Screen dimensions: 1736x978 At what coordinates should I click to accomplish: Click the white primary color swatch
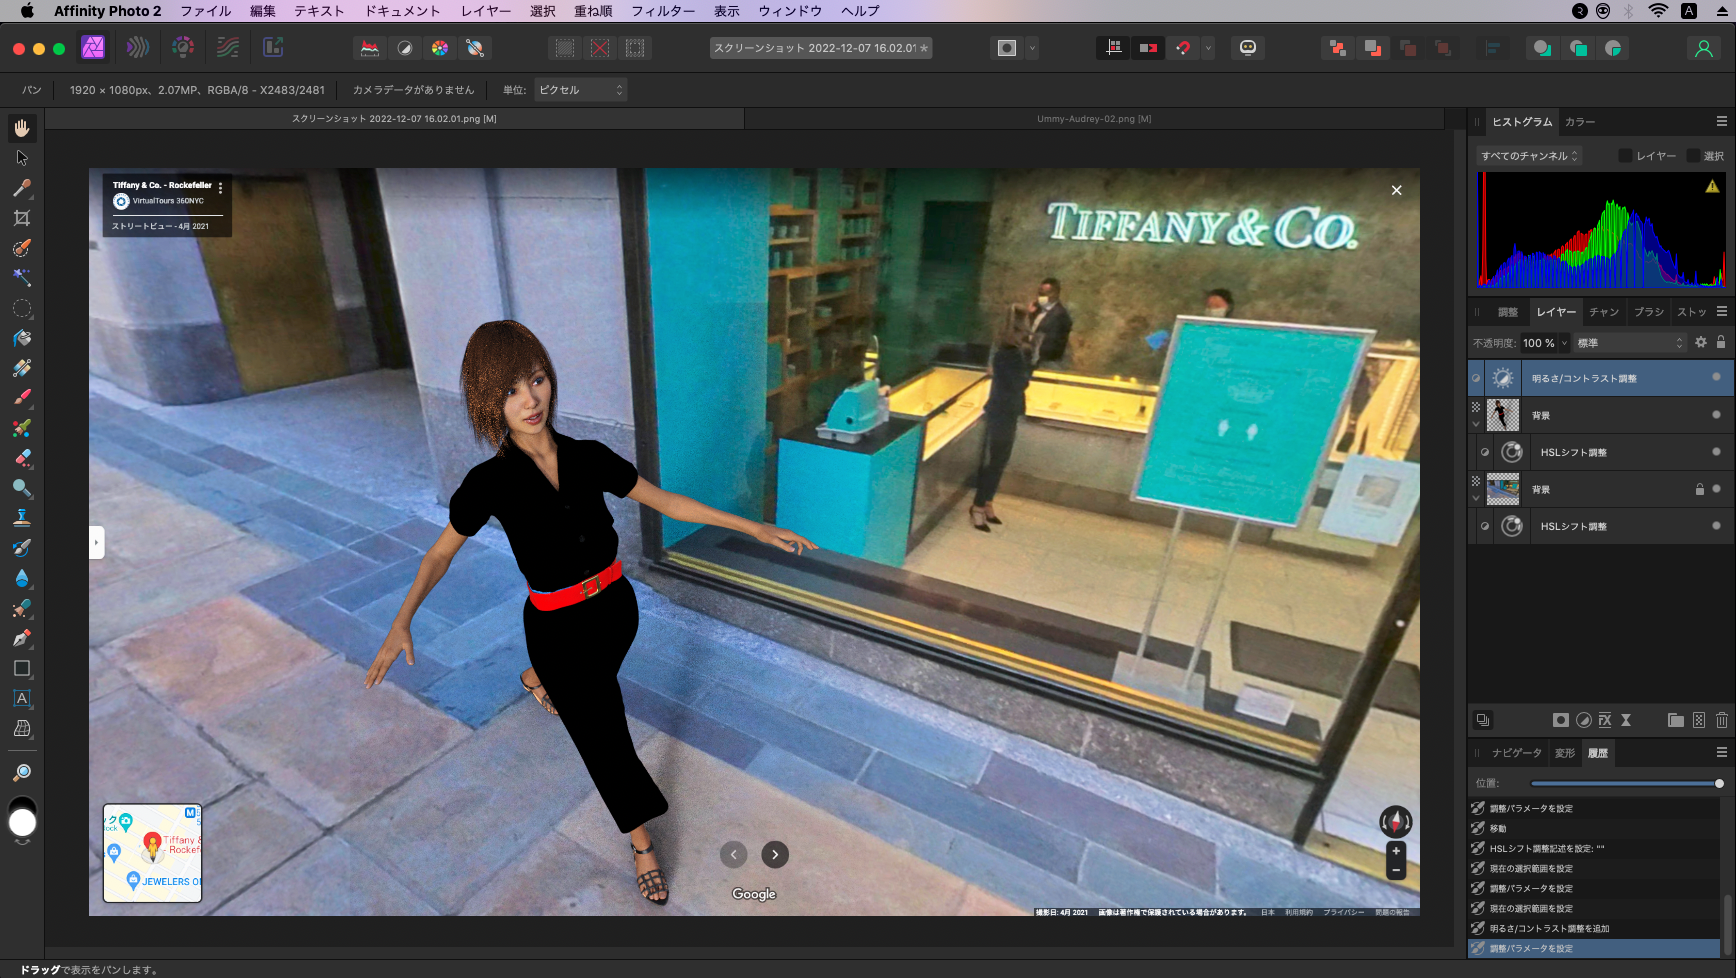22,823
